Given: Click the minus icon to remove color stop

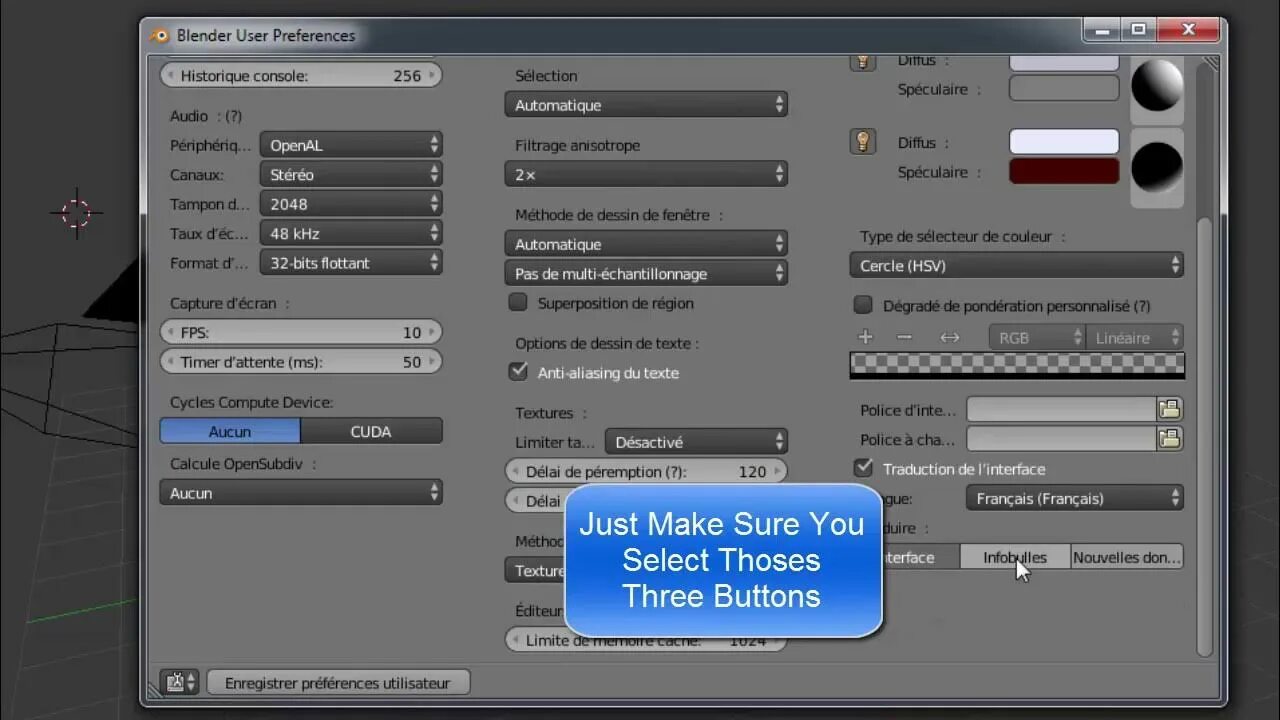Looking at the screenshot, I should 905,337.
